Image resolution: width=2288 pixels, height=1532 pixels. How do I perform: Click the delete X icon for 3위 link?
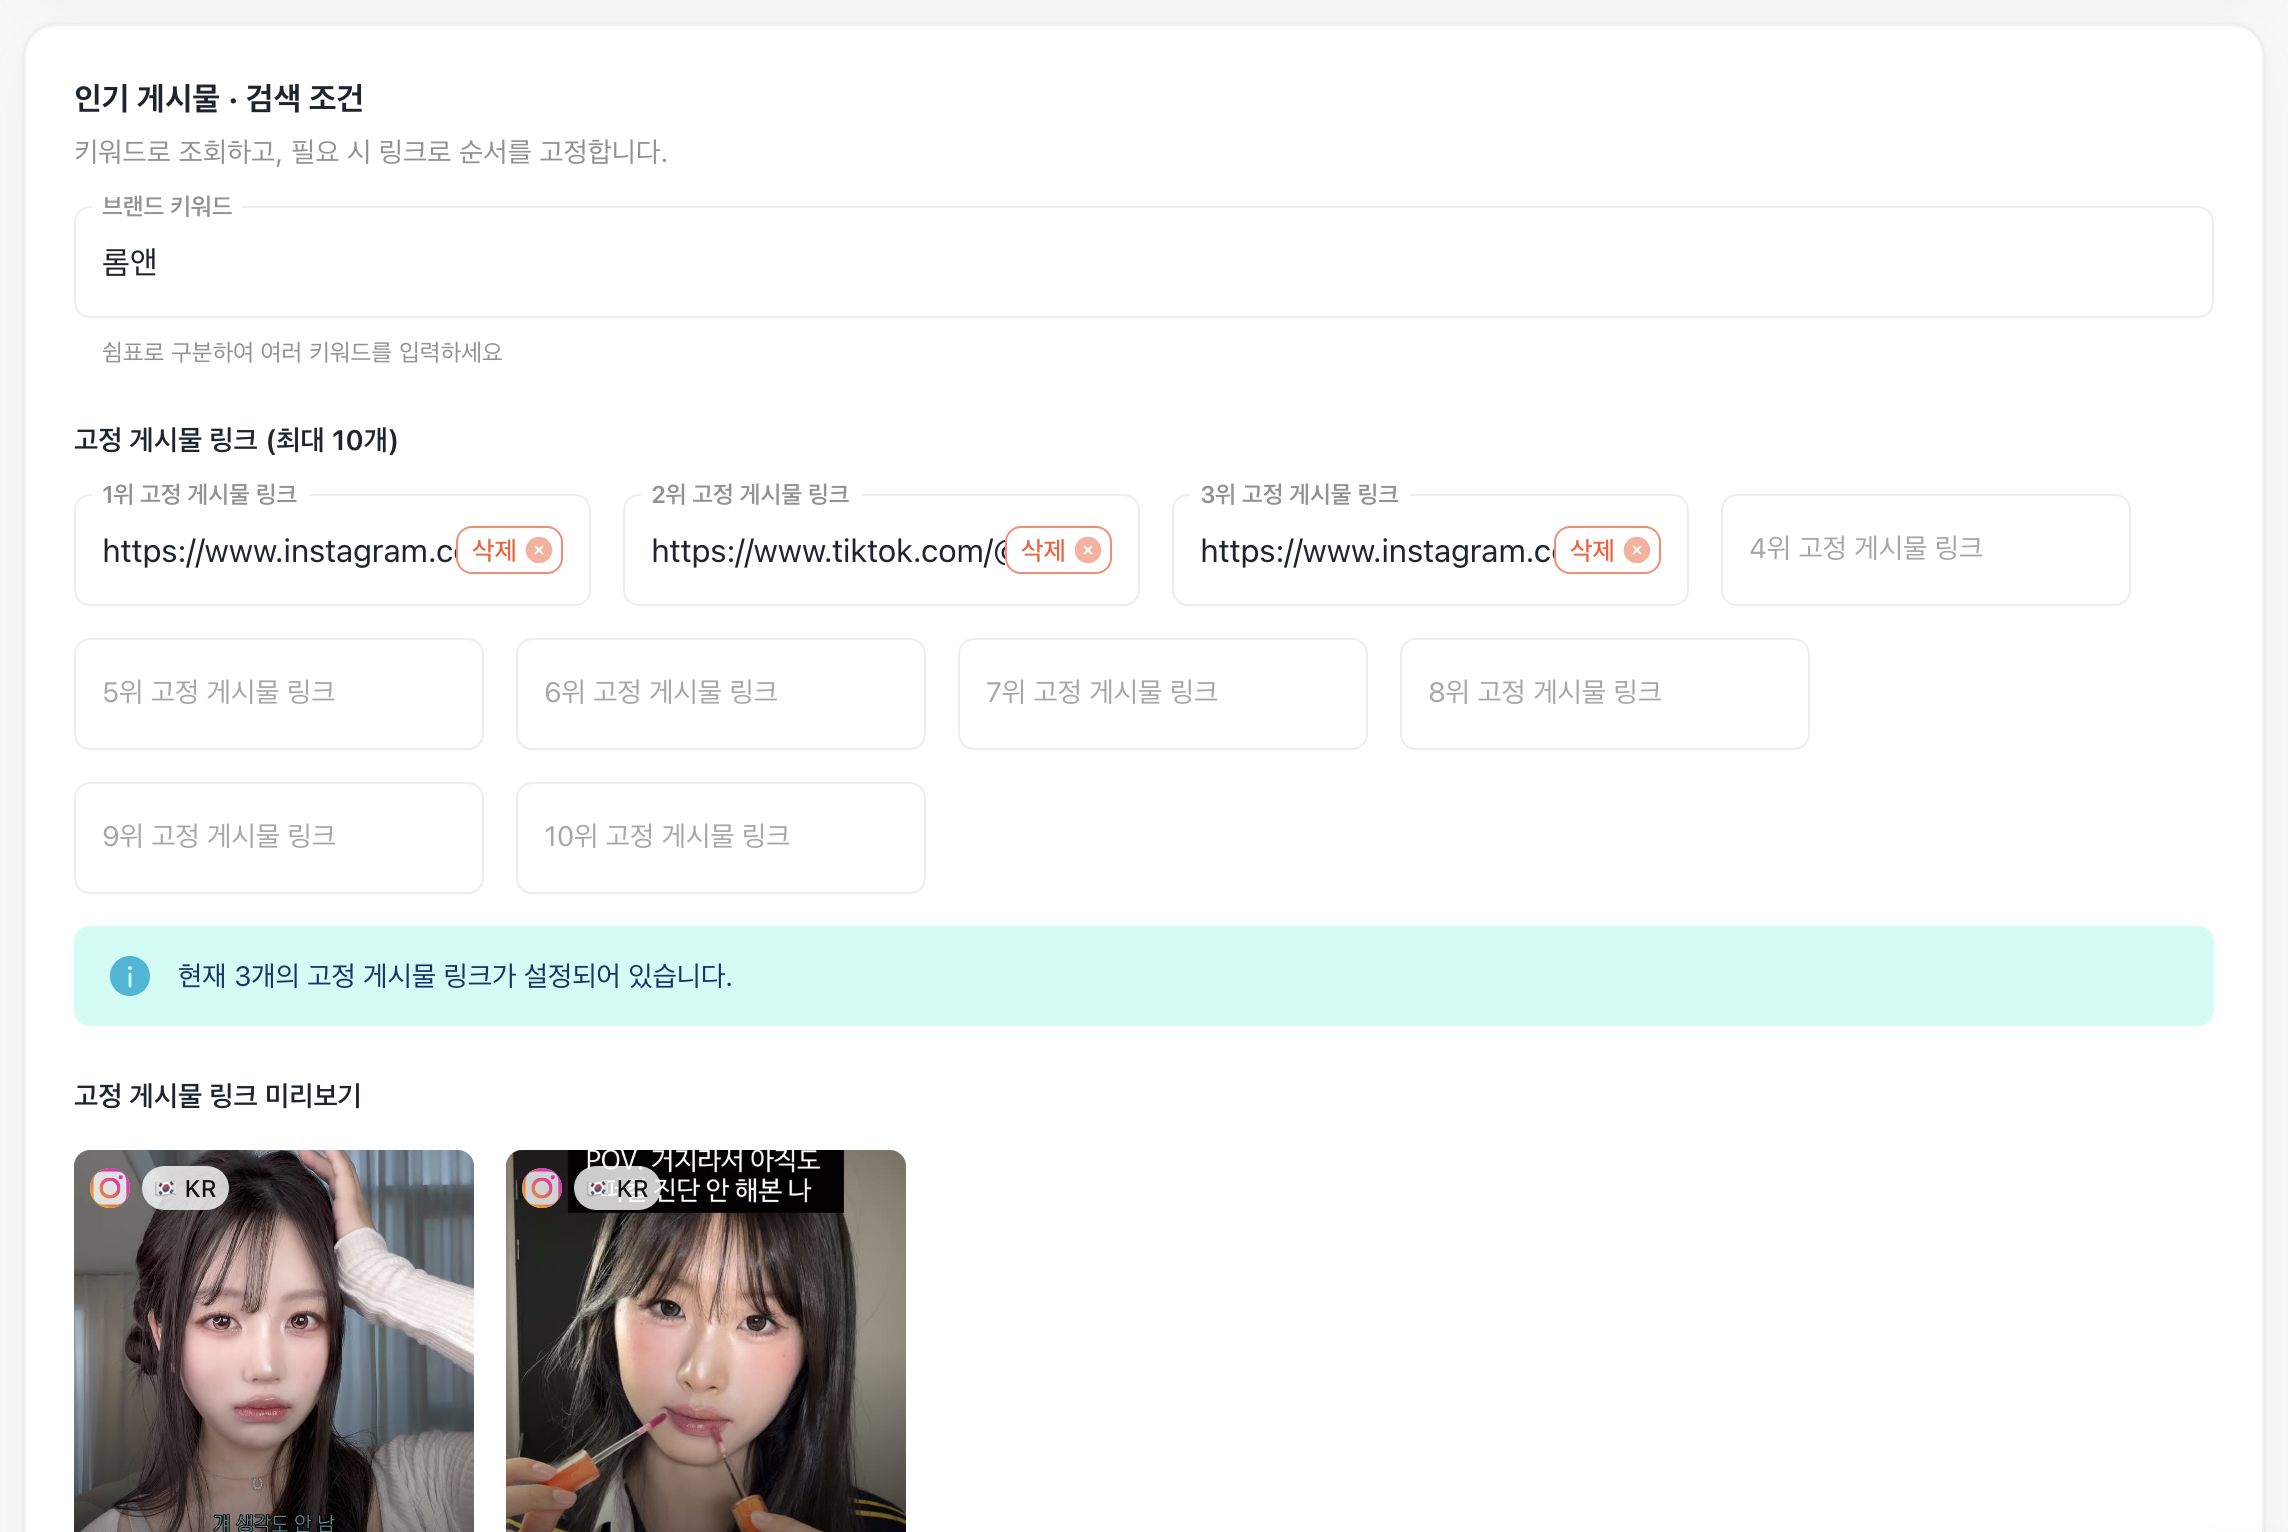[x=1637, y=550]
